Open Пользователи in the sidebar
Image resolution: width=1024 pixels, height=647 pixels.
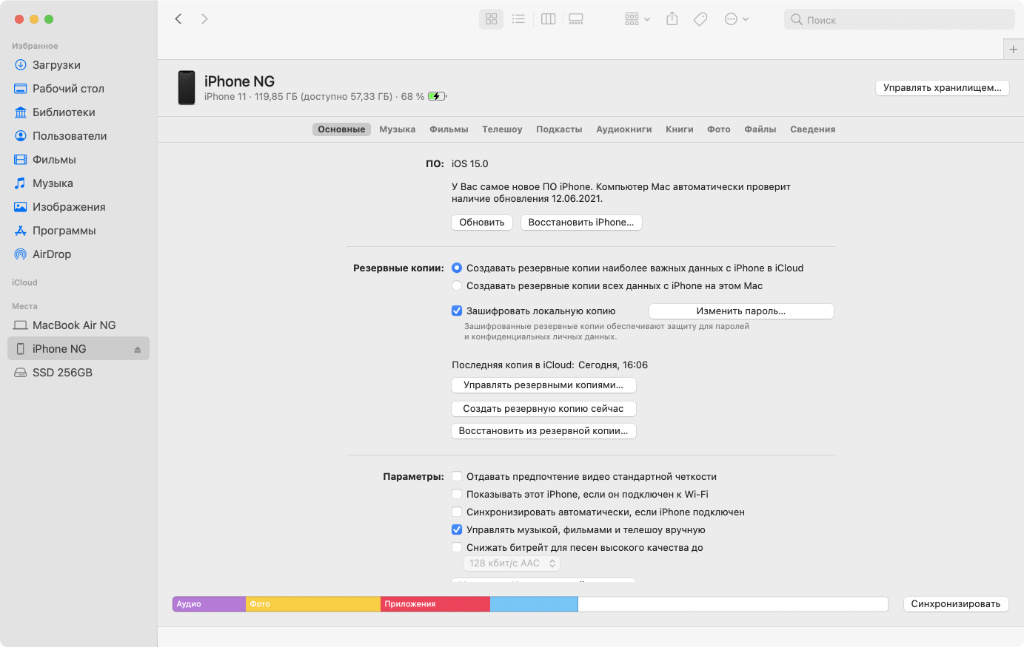pos(69,136)
